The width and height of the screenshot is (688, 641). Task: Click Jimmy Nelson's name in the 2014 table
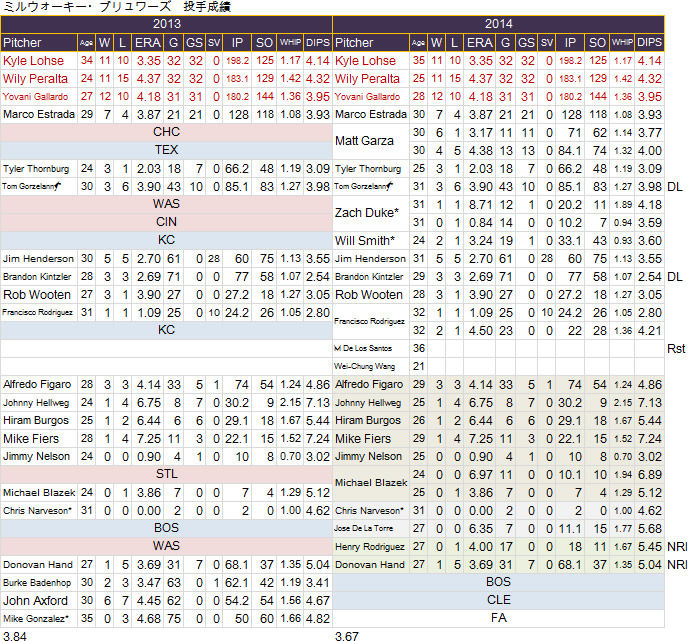(x=368, y=457)
